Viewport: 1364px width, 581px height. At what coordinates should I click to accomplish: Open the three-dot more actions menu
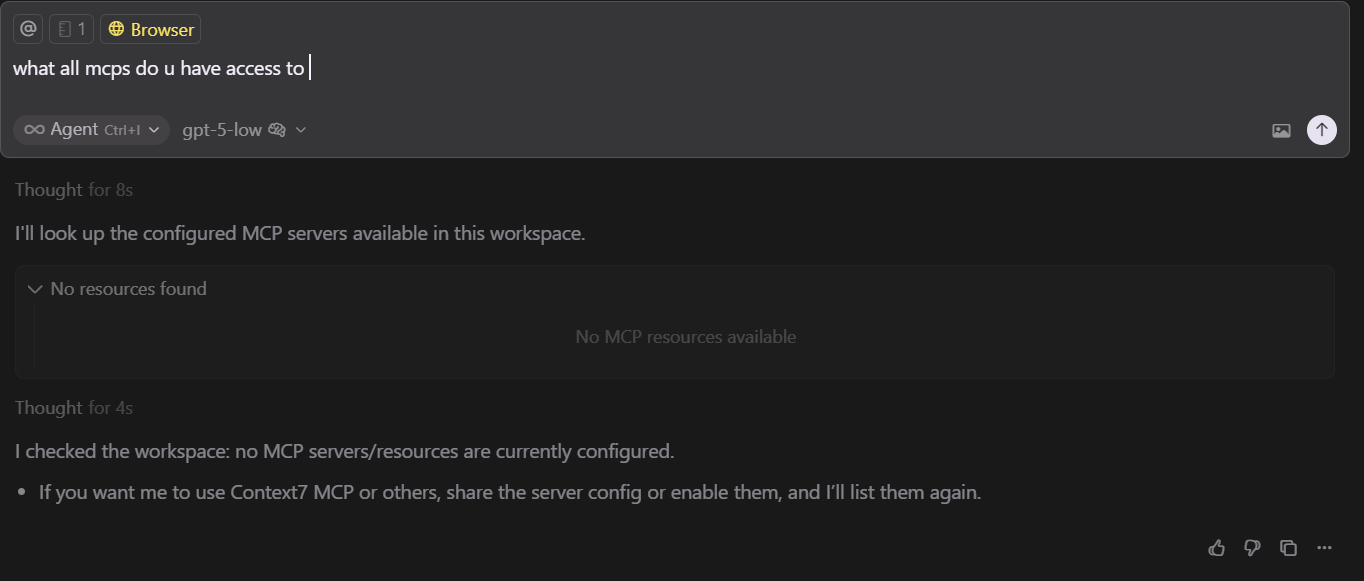click(x=1325, y=547)
